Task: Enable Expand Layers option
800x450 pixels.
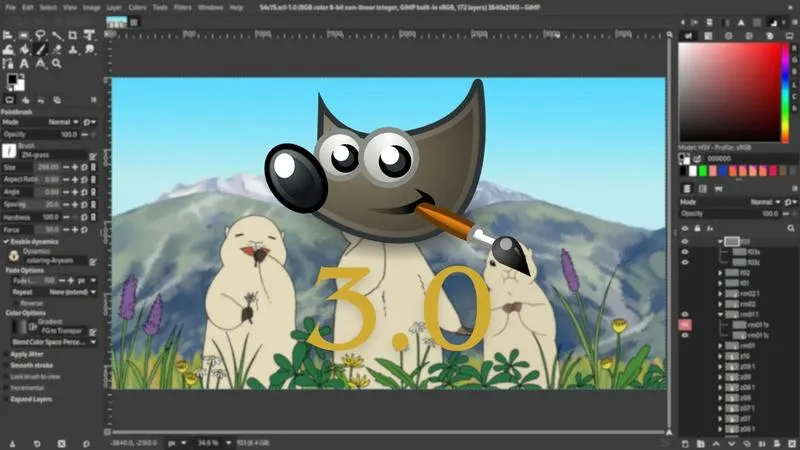Action: pos(6,399)
